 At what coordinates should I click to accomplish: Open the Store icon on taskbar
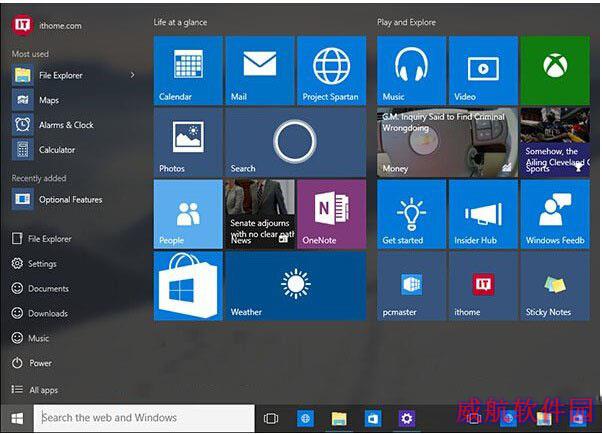pos(373,418)
